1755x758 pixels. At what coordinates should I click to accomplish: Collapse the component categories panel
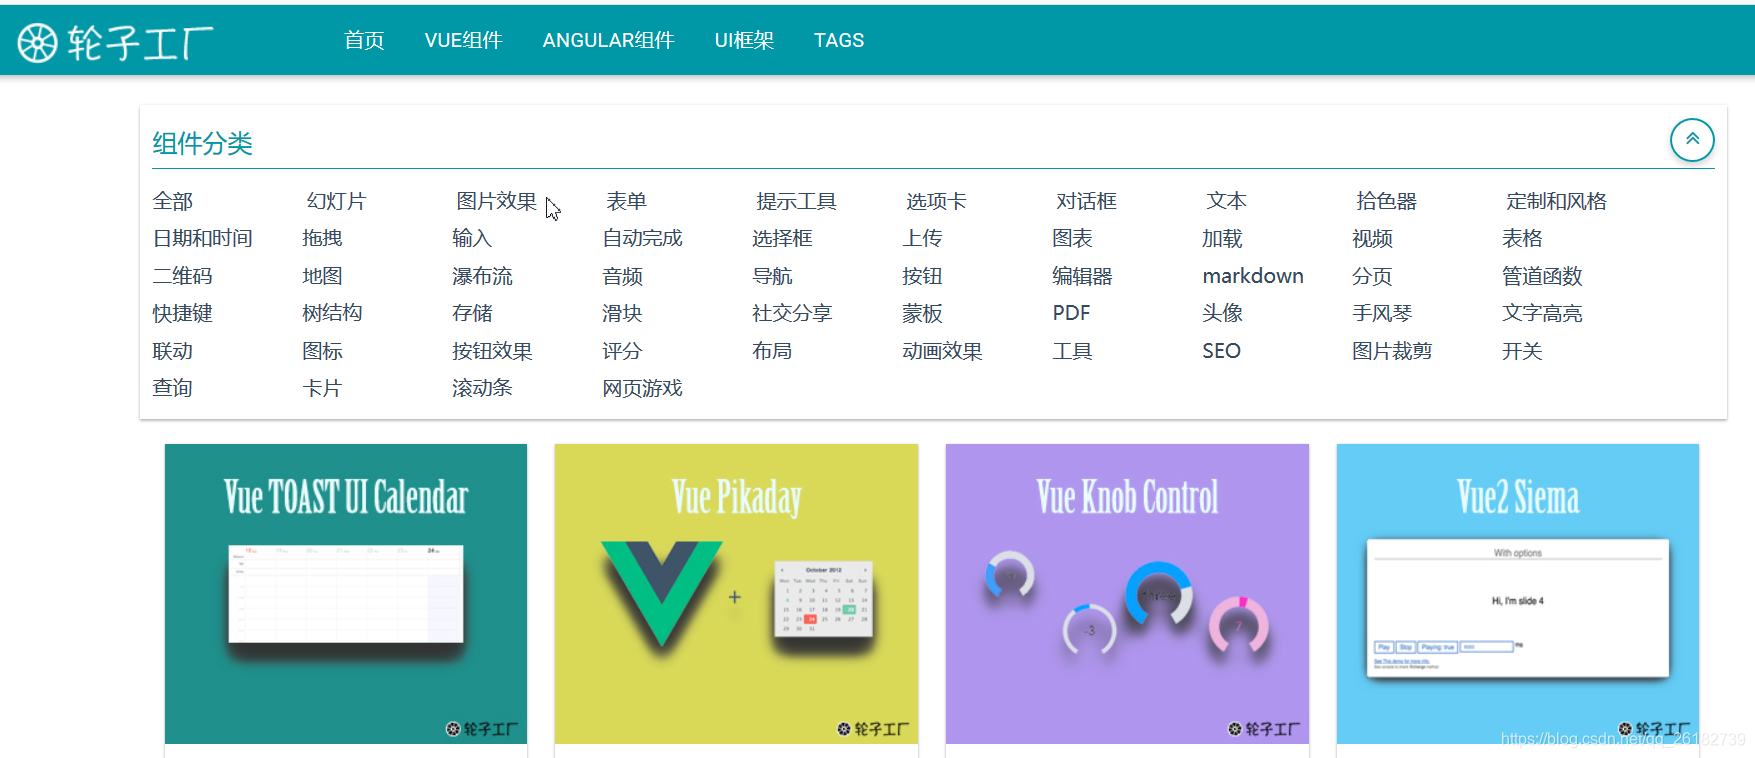[x=1692, y=140]
